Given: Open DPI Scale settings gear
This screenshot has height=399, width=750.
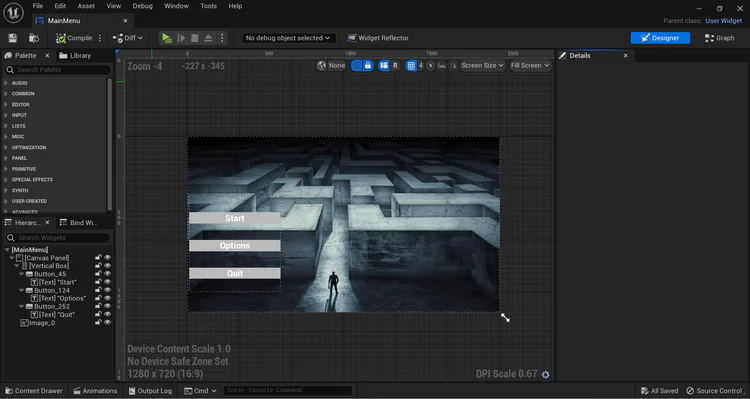Looking at the screenshot, I should pos(546,375).
